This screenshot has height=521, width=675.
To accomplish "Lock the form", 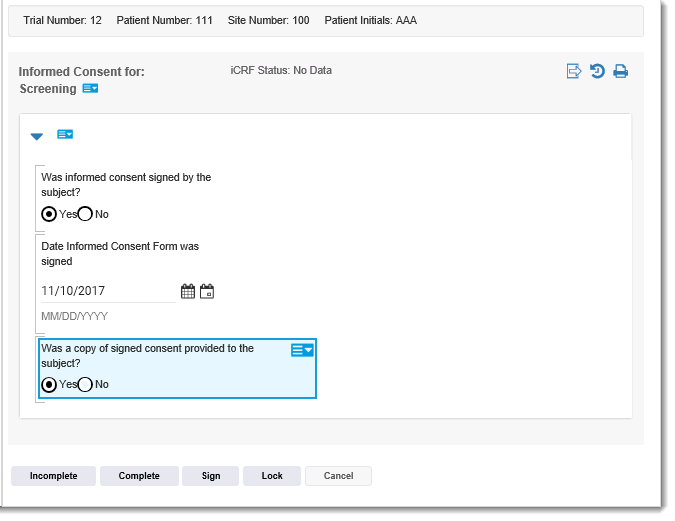I will 272,476.
